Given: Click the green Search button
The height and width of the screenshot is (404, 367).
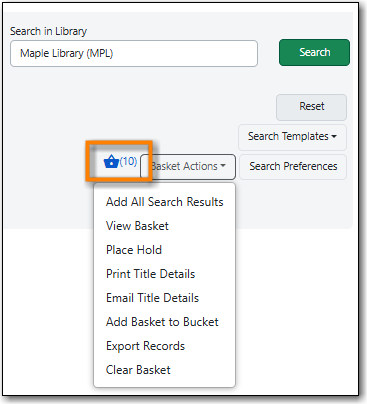Looking at the screenshot, I should pos(314,52).
